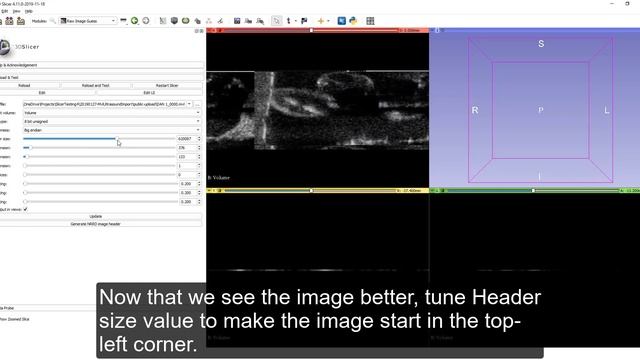Open the Python interactor icon
The width and height of the screenshot is (640, 360).
click(353, 21)
